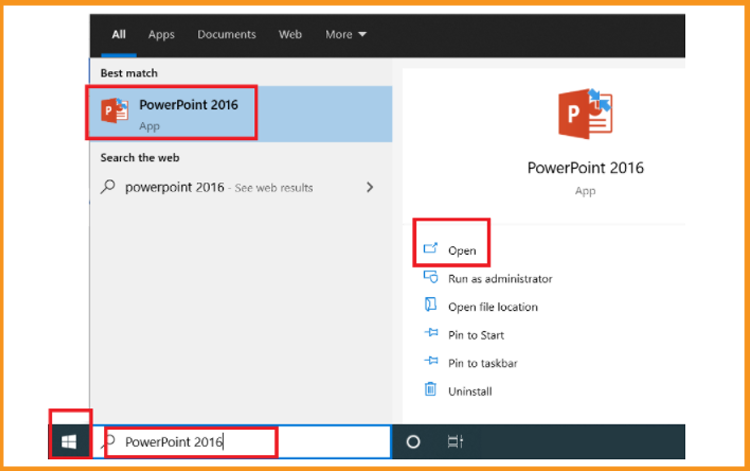Viewport: 750px width, 471px height.
Task: Click the trash icon next to Uninstall
Action: click(430, 389)
